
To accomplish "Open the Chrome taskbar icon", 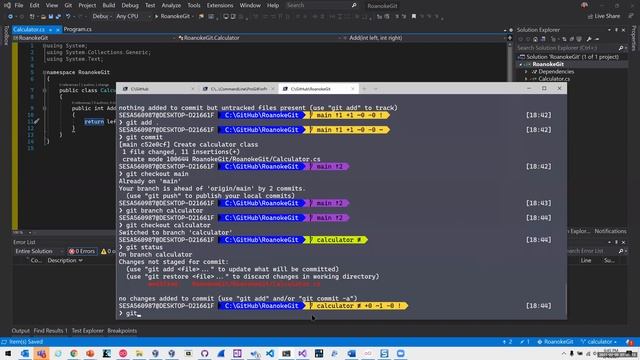I will (x=74, y=353).
